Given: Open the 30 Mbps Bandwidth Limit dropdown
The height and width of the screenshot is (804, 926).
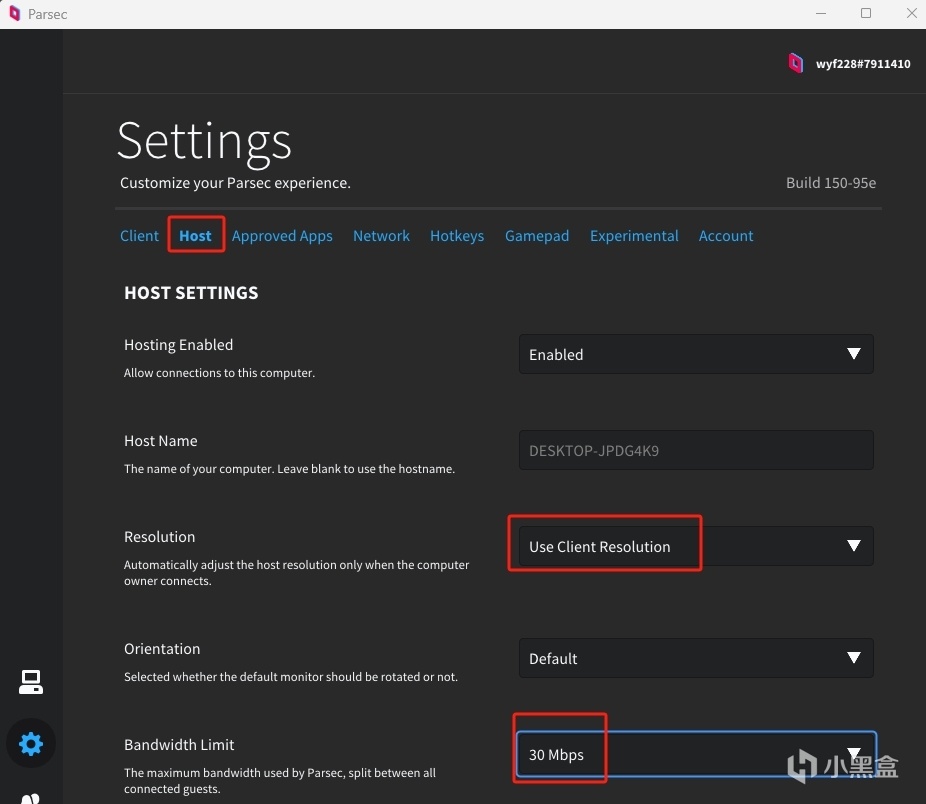Looking at the screenshot, I should 695,754.
